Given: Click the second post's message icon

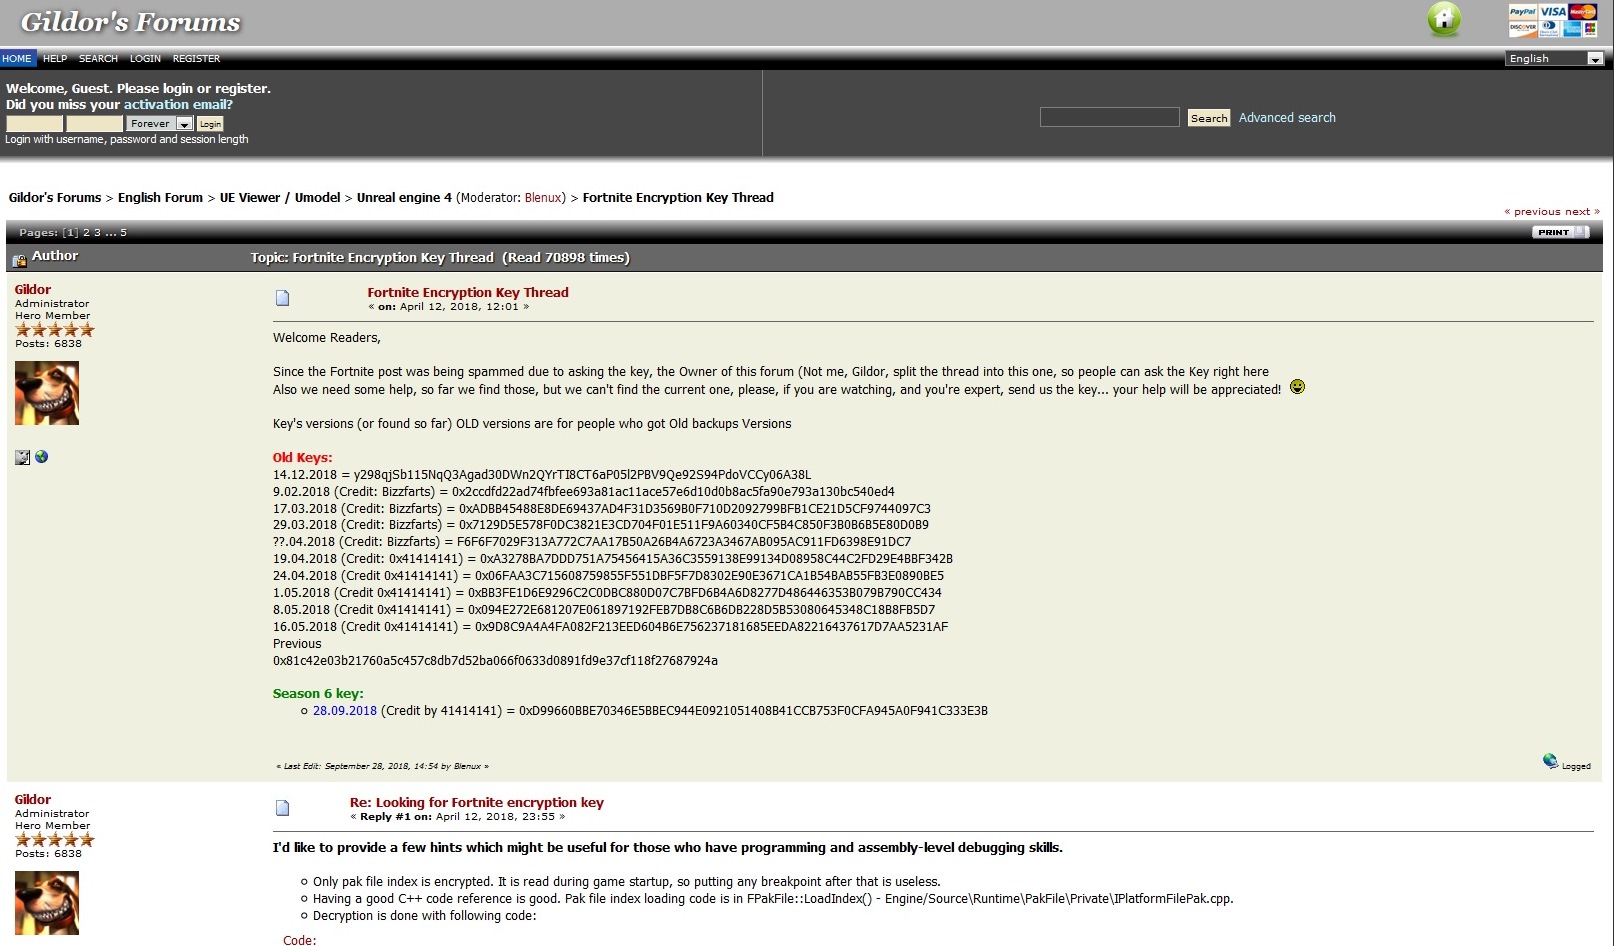Looking at the screenshot, I should point(283,808).
